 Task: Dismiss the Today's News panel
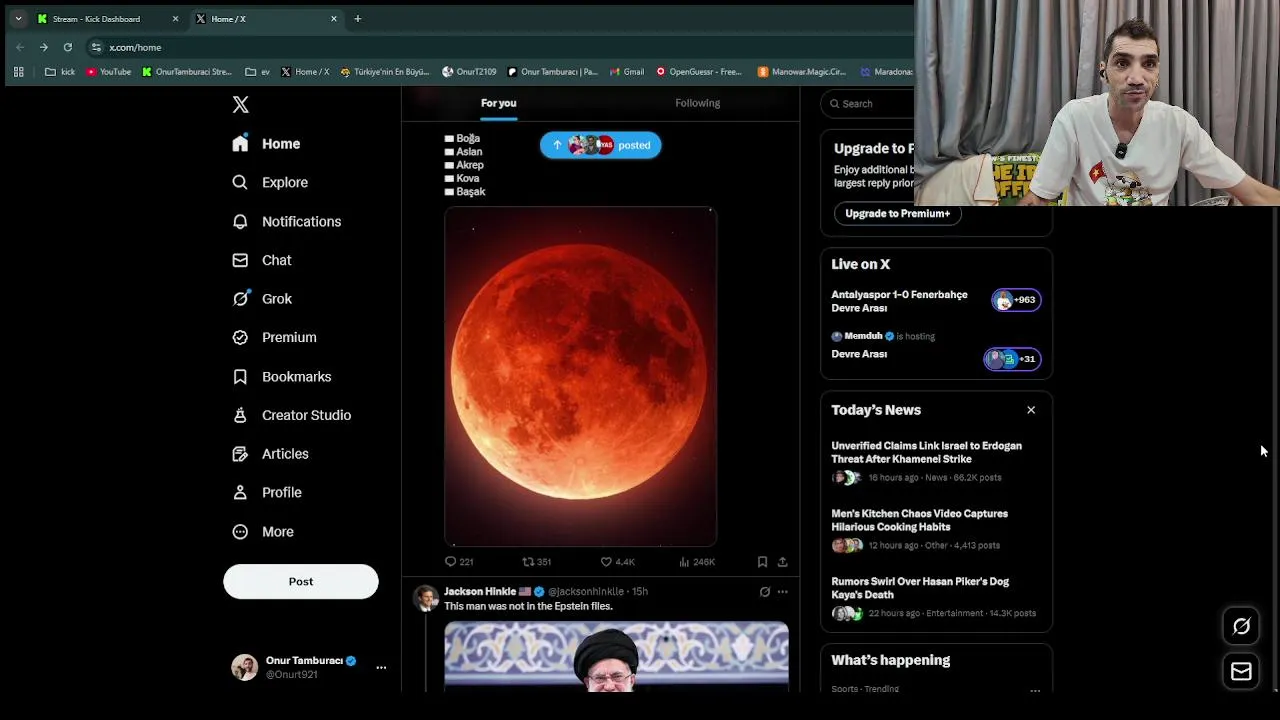(1031, 410)
